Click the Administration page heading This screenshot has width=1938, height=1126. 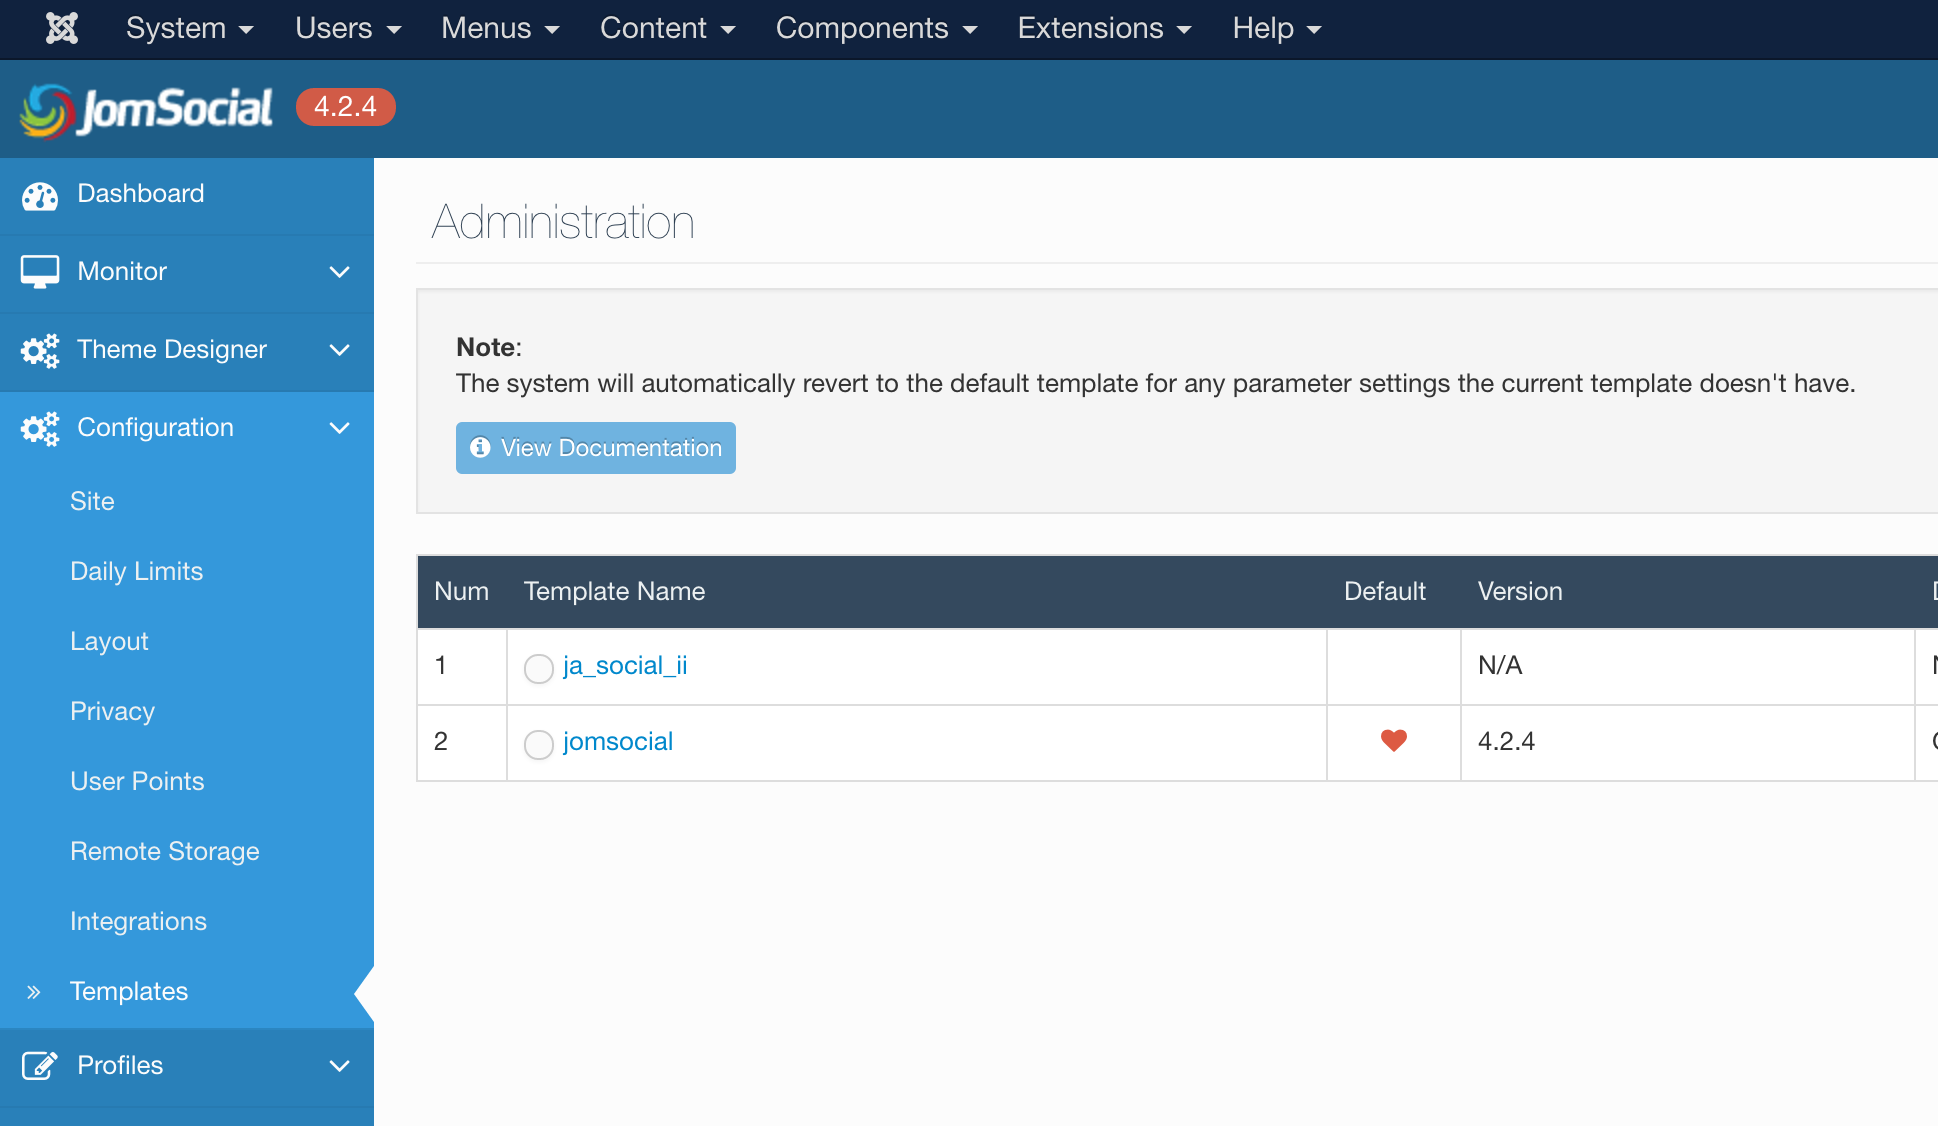point(563,222)
